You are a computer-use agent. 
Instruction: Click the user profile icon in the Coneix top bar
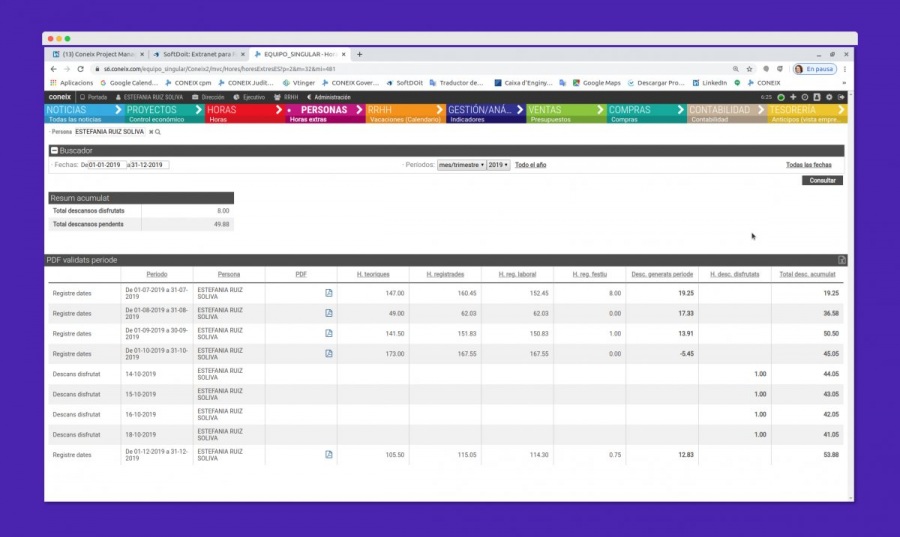click(x=817, y=98)
